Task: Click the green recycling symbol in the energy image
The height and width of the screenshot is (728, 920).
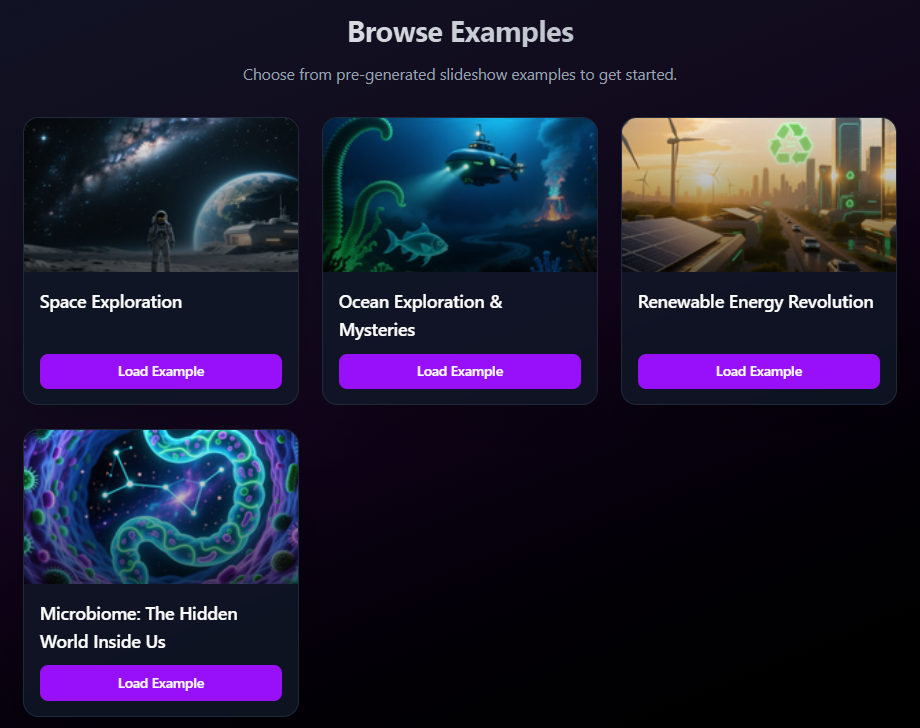Action: click(x=790, y=146)
